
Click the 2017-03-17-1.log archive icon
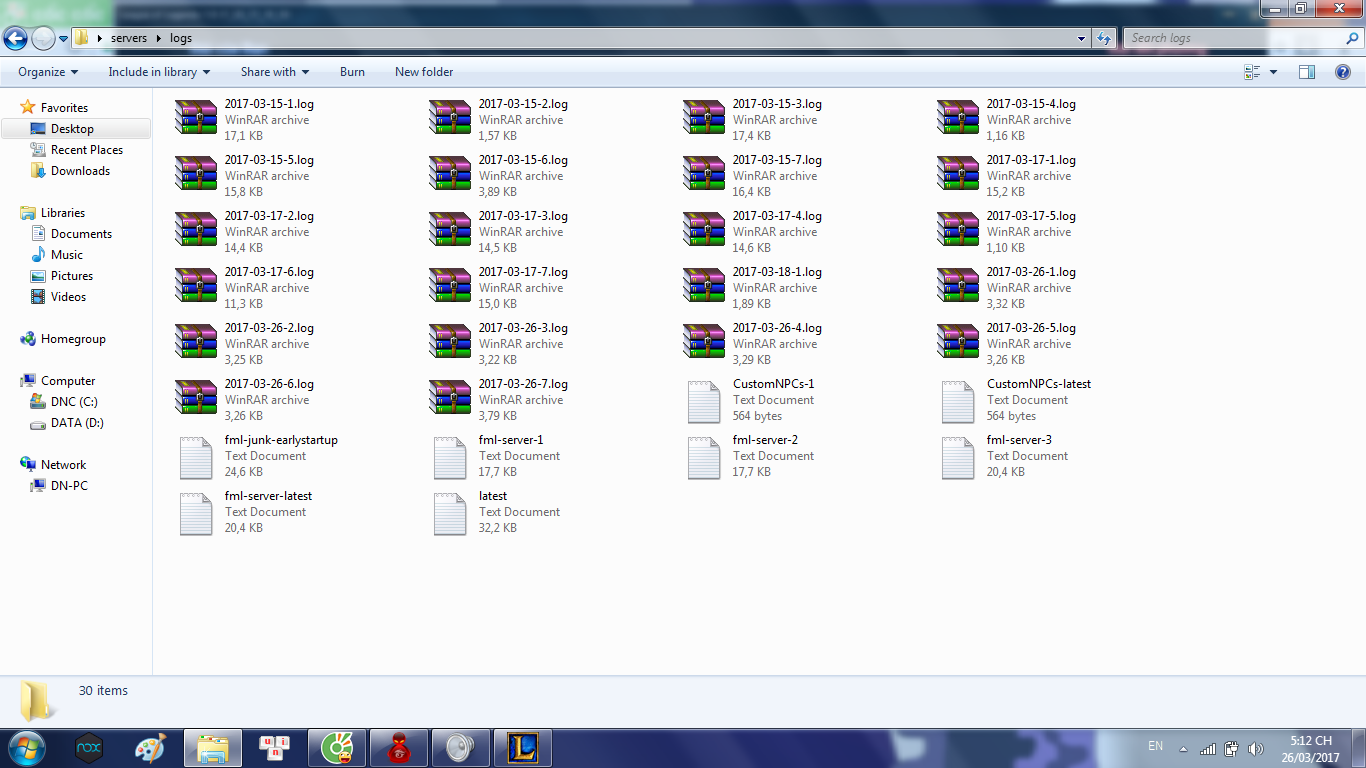coord(958,174)
